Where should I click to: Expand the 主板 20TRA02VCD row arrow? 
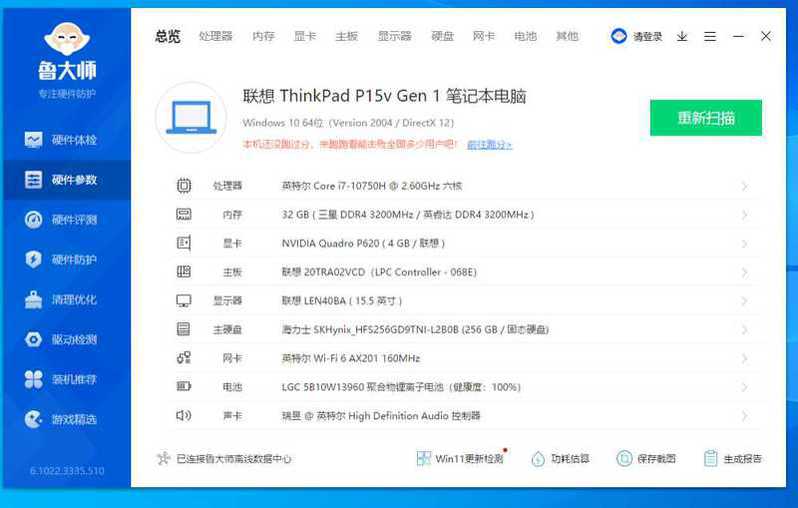(x=745, y=272)
